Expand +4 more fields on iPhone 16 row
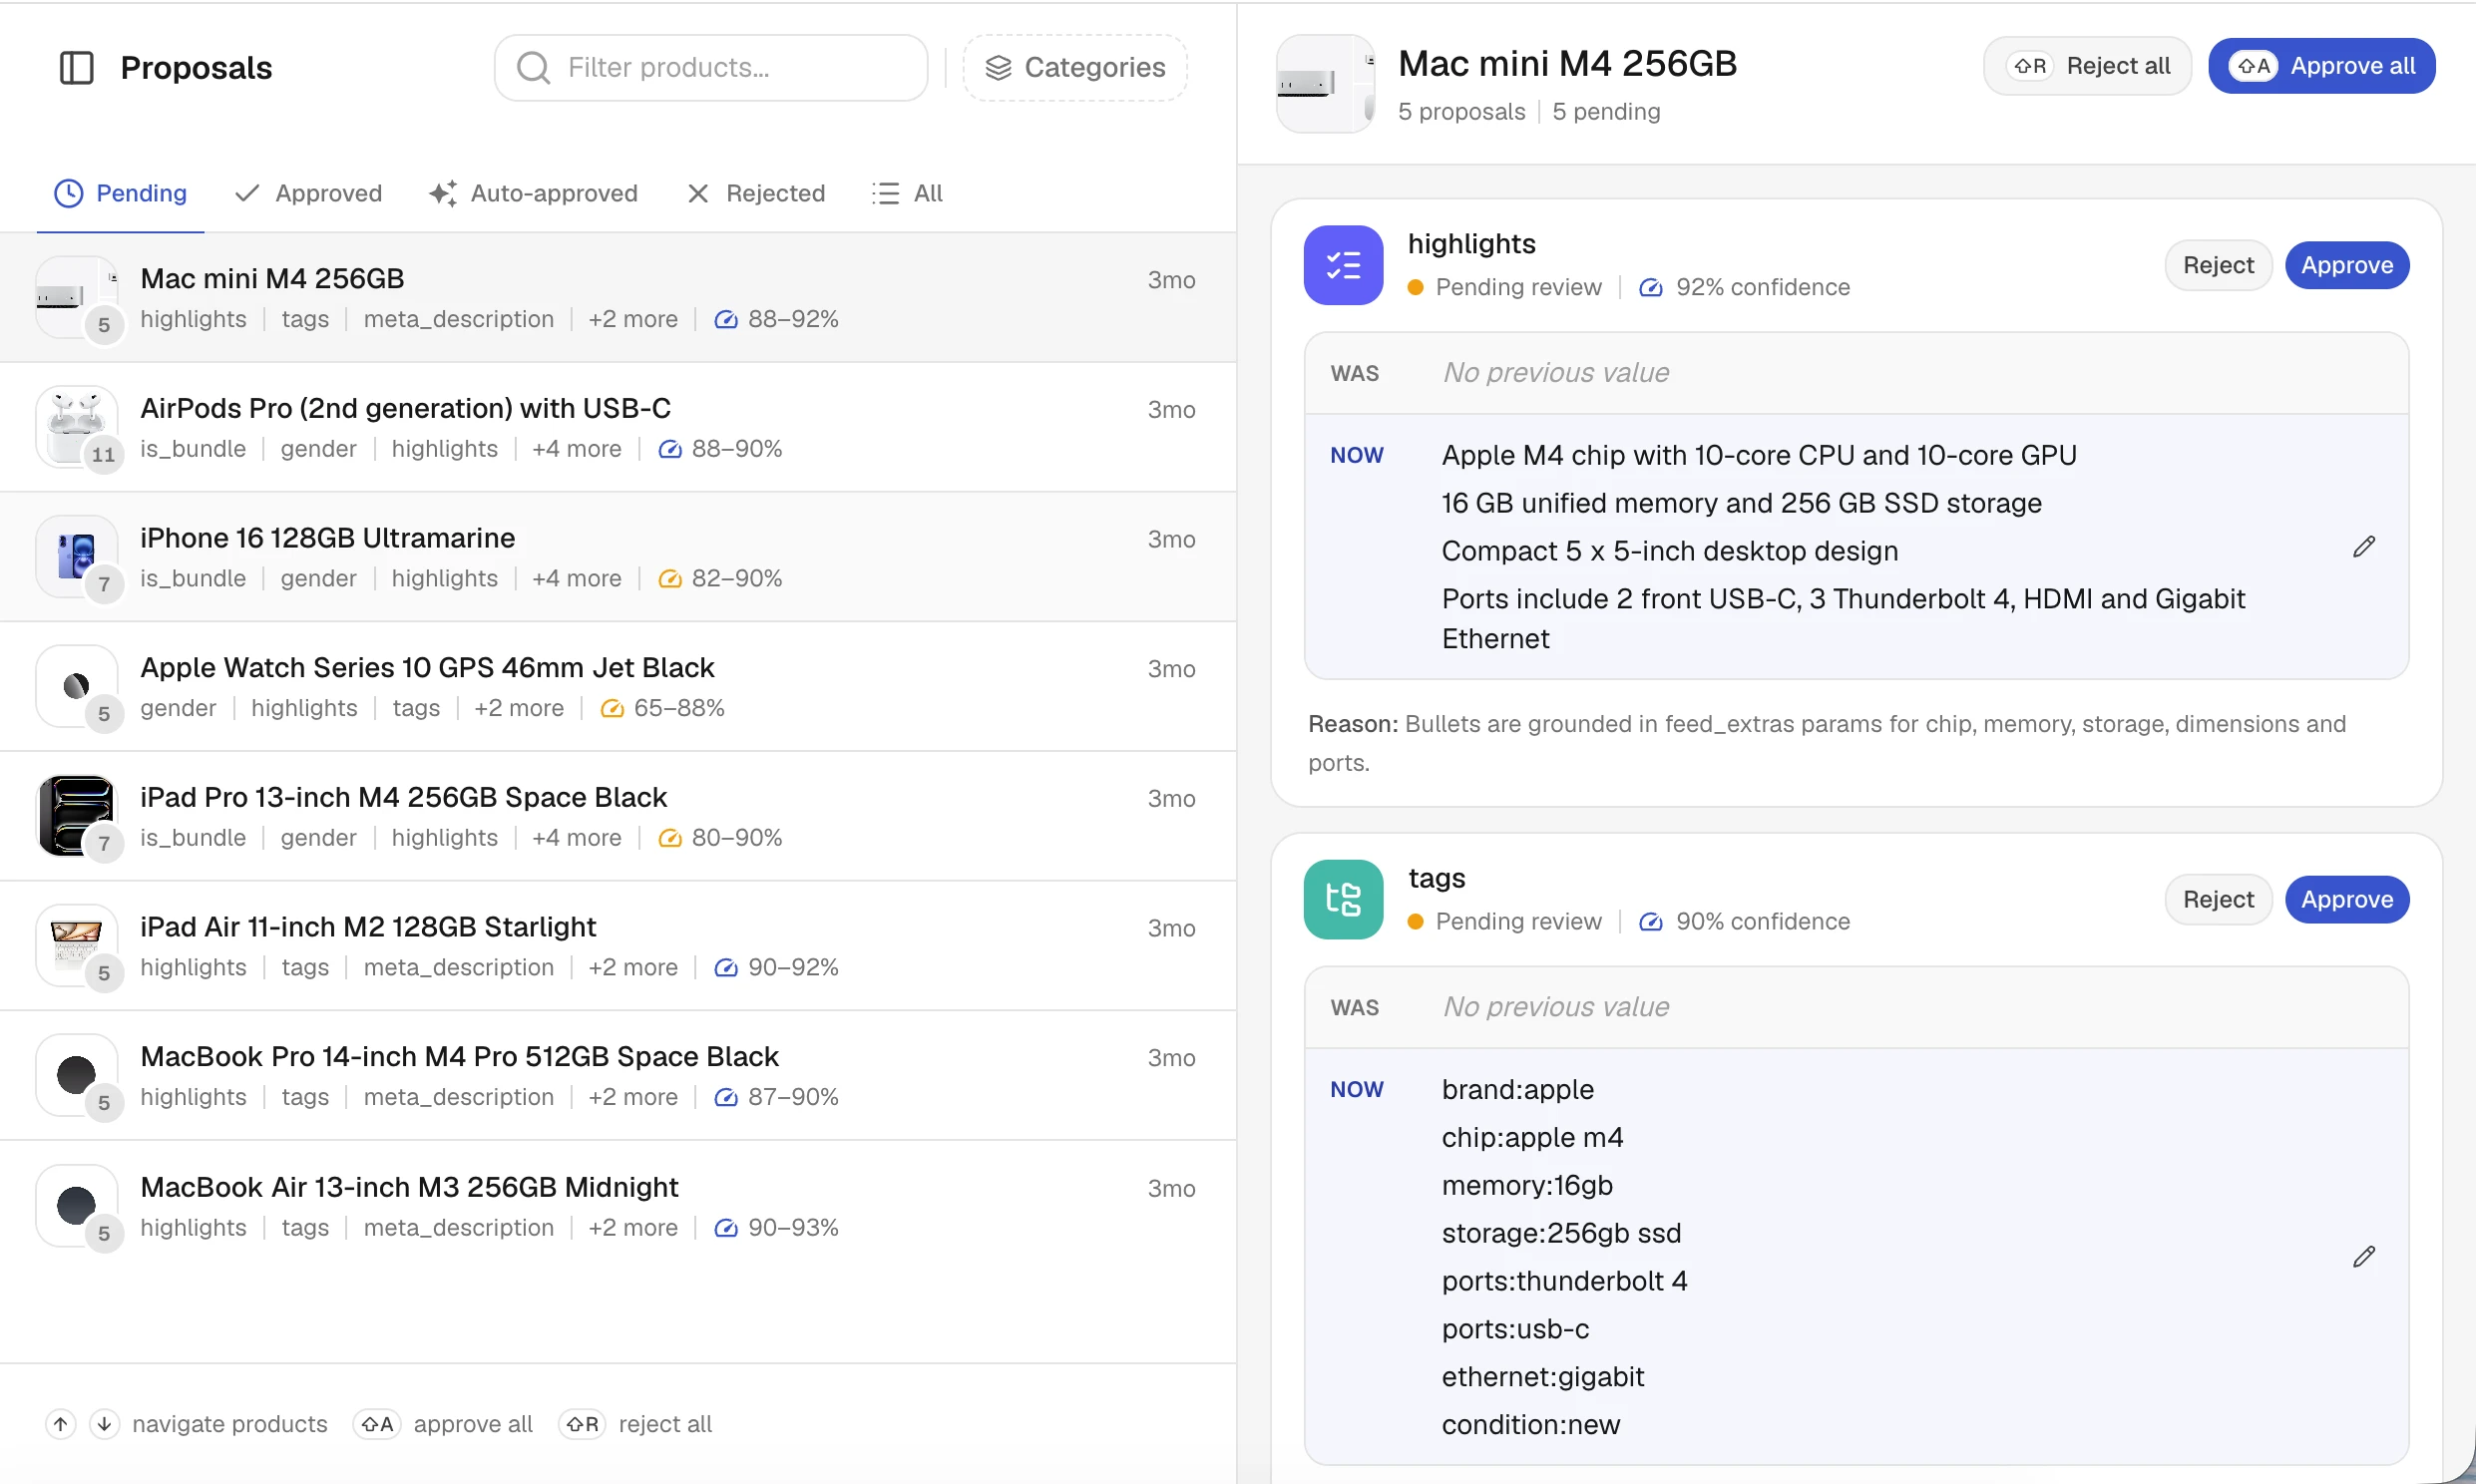The image size is (2476, 1484). point(577,579)
